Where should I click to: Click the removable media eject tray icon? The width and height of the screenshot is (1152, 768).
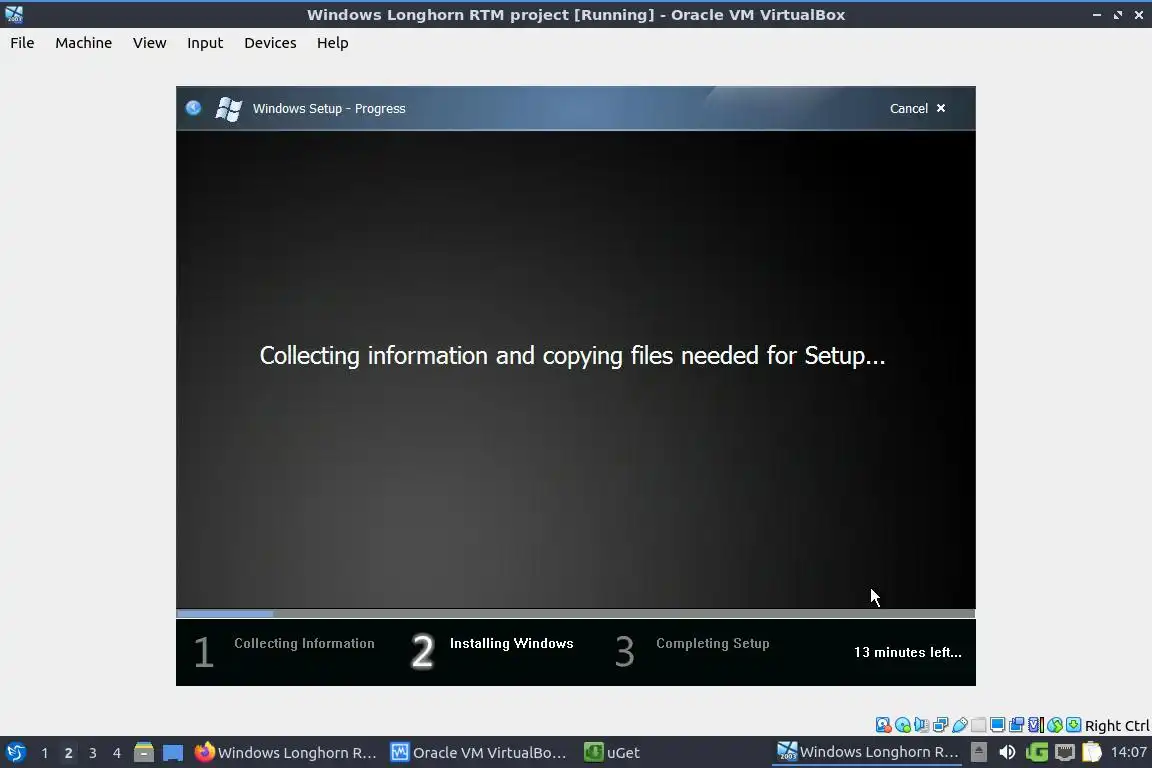click(979, 752)
